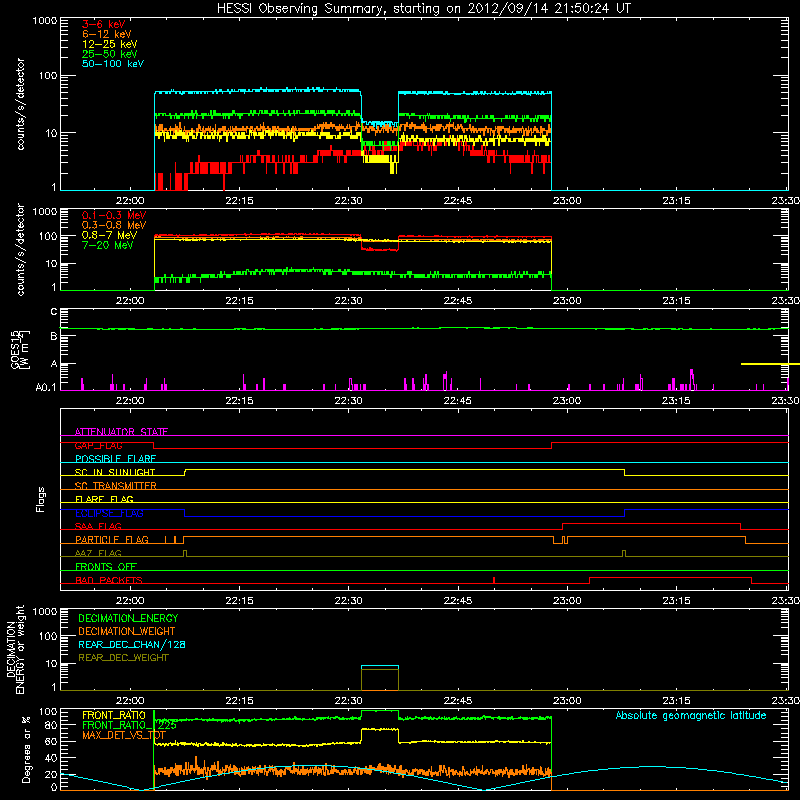
Task: Click the HESSI Observing Summary title
Action: [x=424, y=9]
